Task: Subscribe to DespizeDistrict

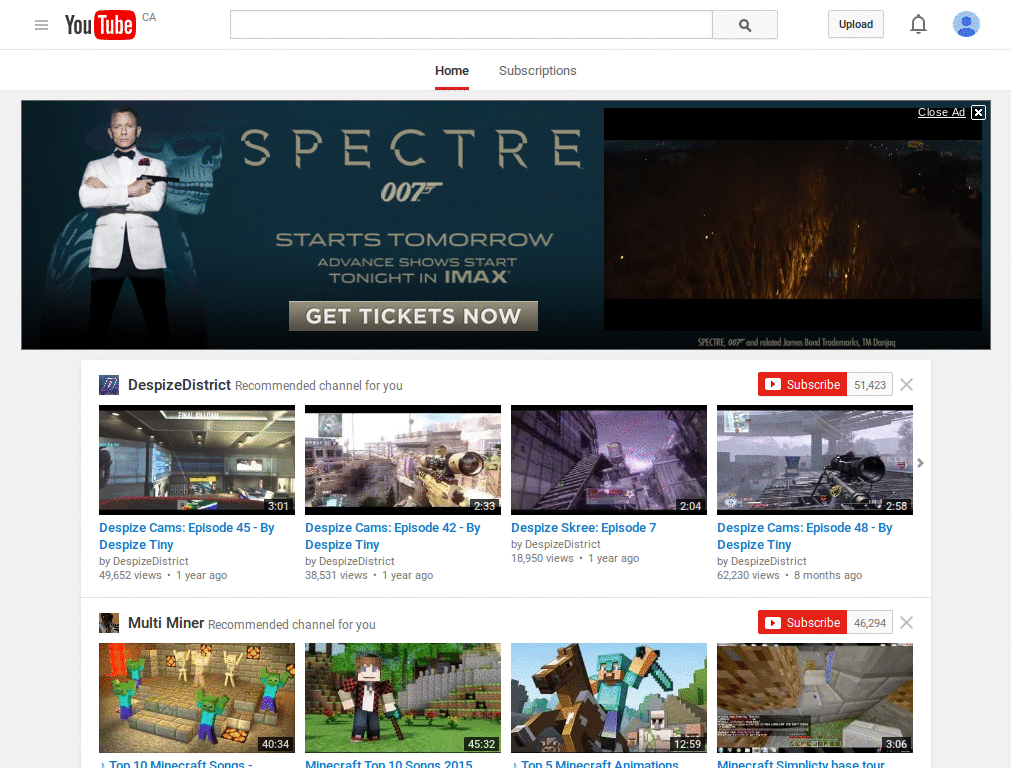Action: (803, 385)
